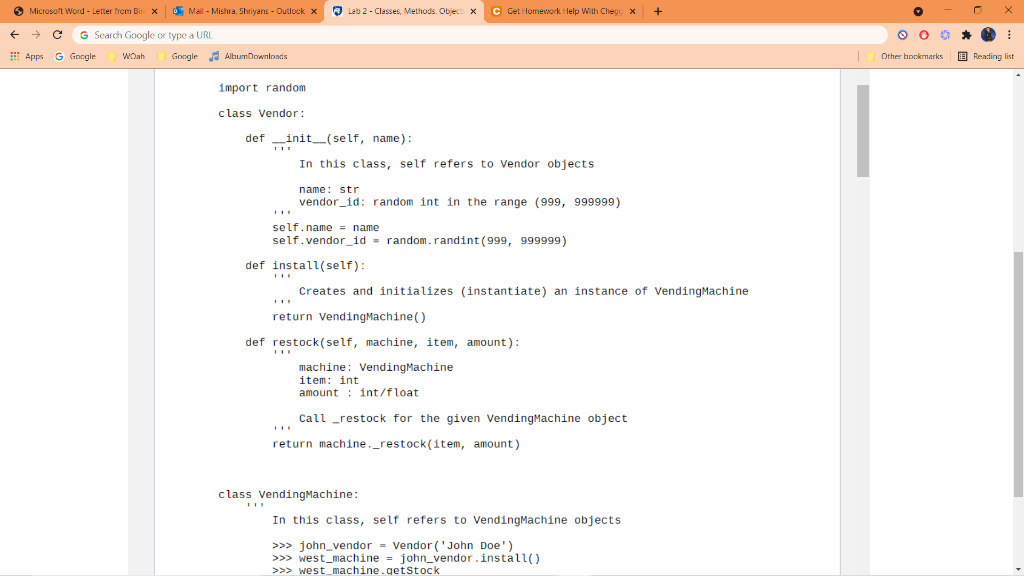Click the ad blocker extension icon
The width and height of the screenshot is (1024, 576).
click(902, 34)
